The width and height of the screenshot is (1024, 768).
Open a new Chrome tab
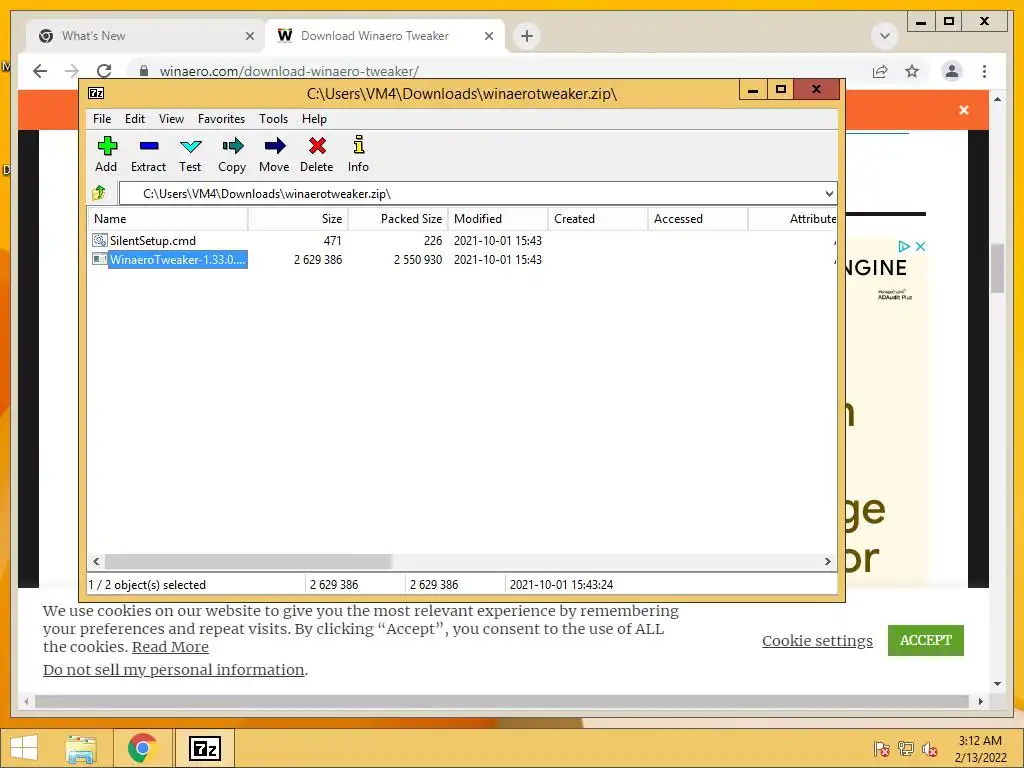(x=527, y=36)
